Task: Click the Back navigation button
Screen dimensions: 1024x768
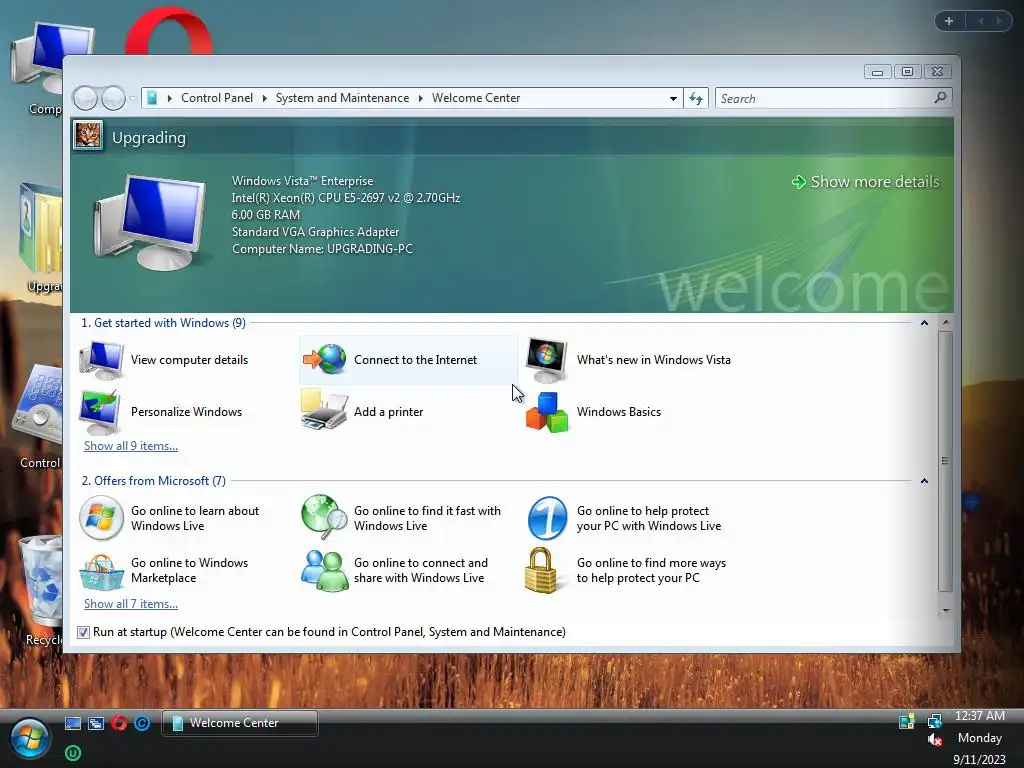Action: [x=86, y=99]
